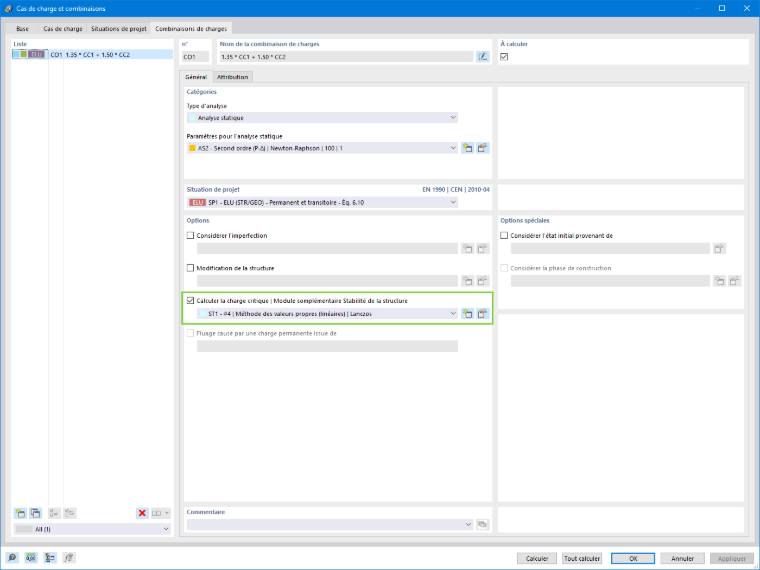The height and width of the screenshot is (570, 760).
Task: Click the combination number field CO1
Action: pyautogui.click(x=196, y=57)
